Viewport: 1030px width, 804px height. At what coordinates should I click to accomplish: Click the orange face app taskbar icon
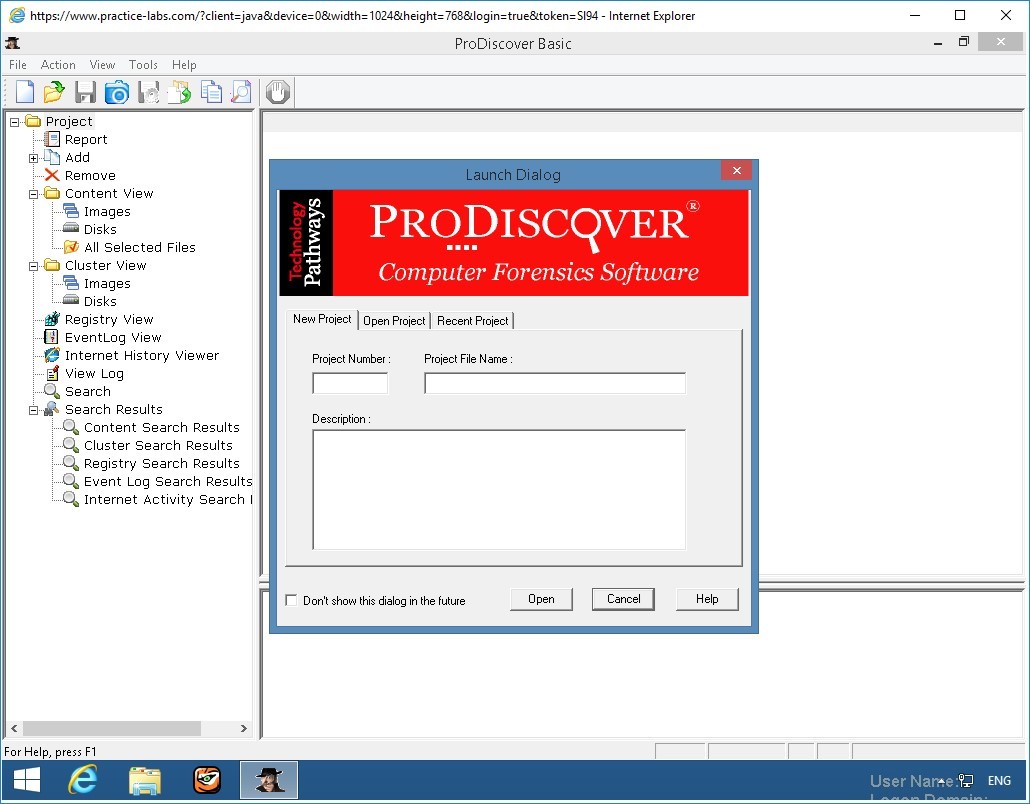[x=208, y=780]
